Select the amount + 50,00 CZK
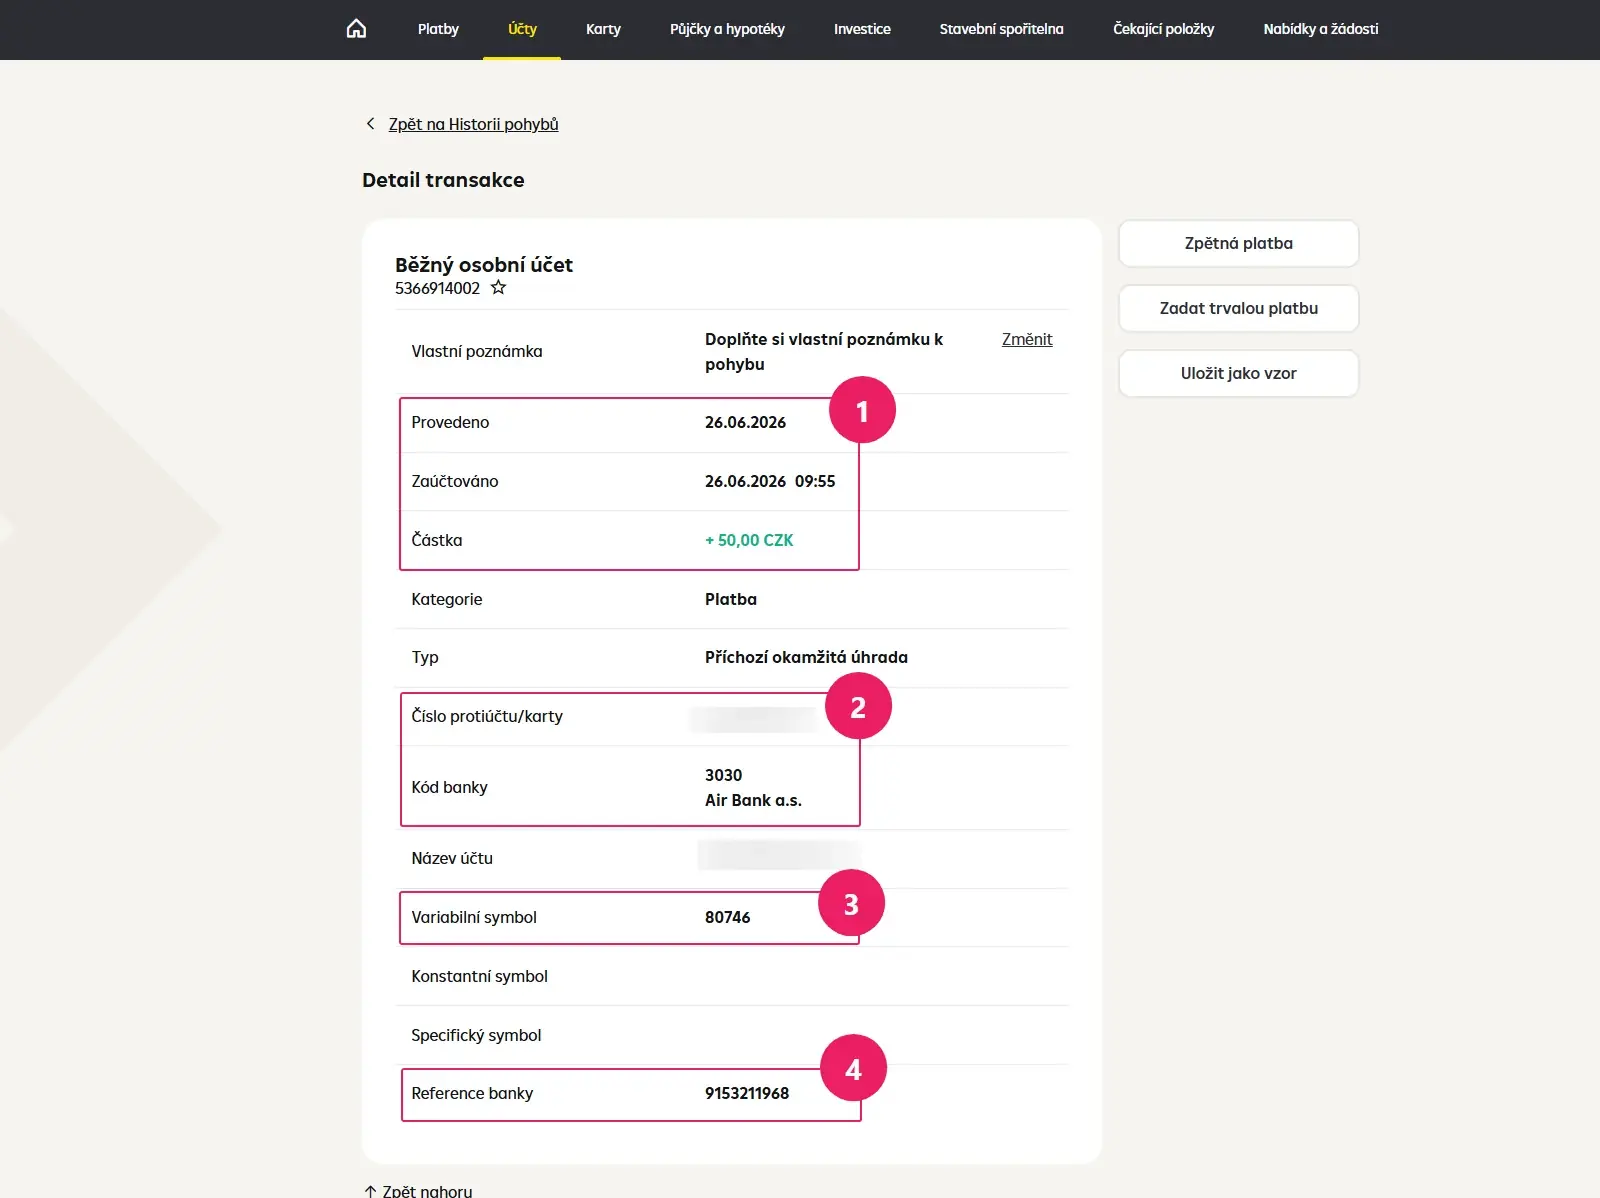1600x1198 pixels. 749,540
